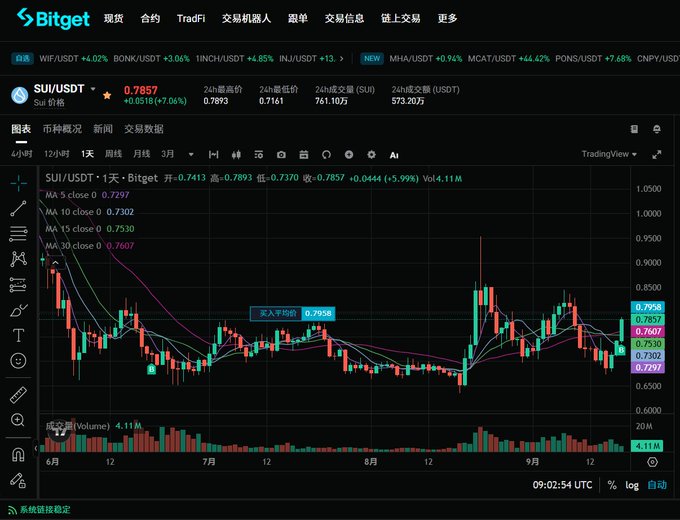680x520 pixels.
Task: Switch to the 新闻 tab
Action: pos(103,129)
